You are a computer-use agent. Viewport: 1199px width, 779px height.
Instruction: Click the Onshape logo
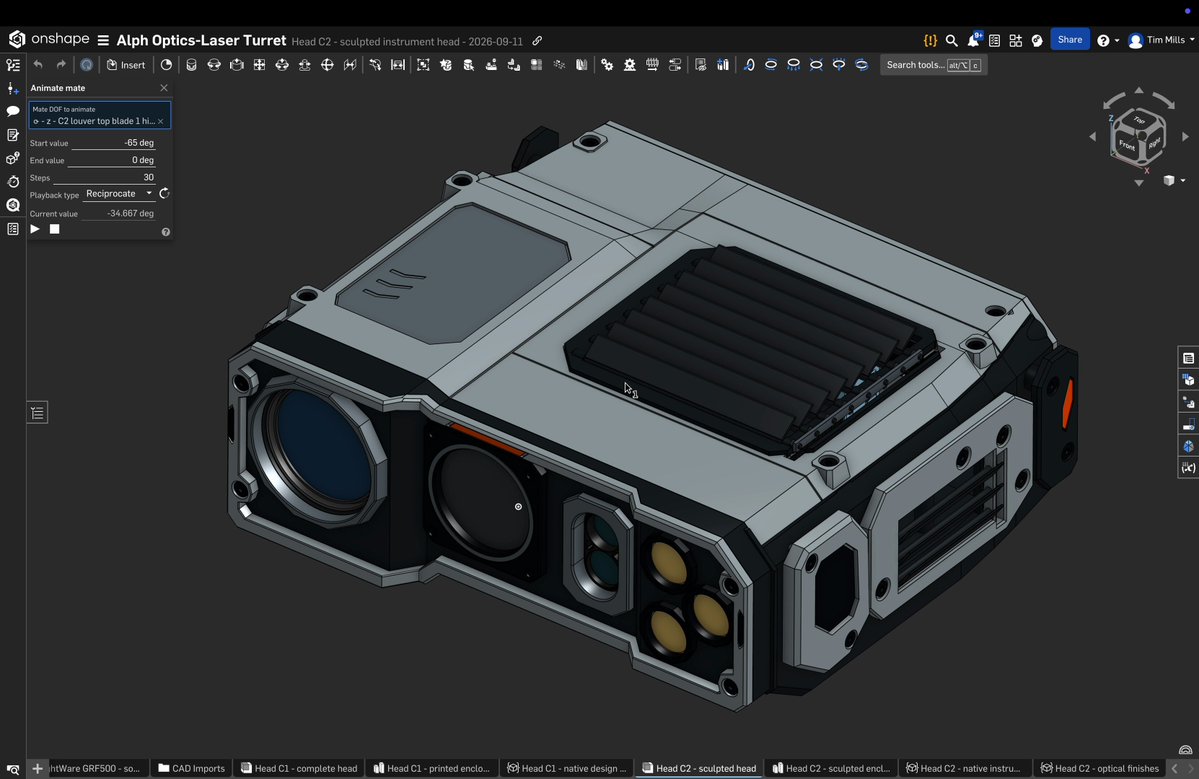coord(49,39)
